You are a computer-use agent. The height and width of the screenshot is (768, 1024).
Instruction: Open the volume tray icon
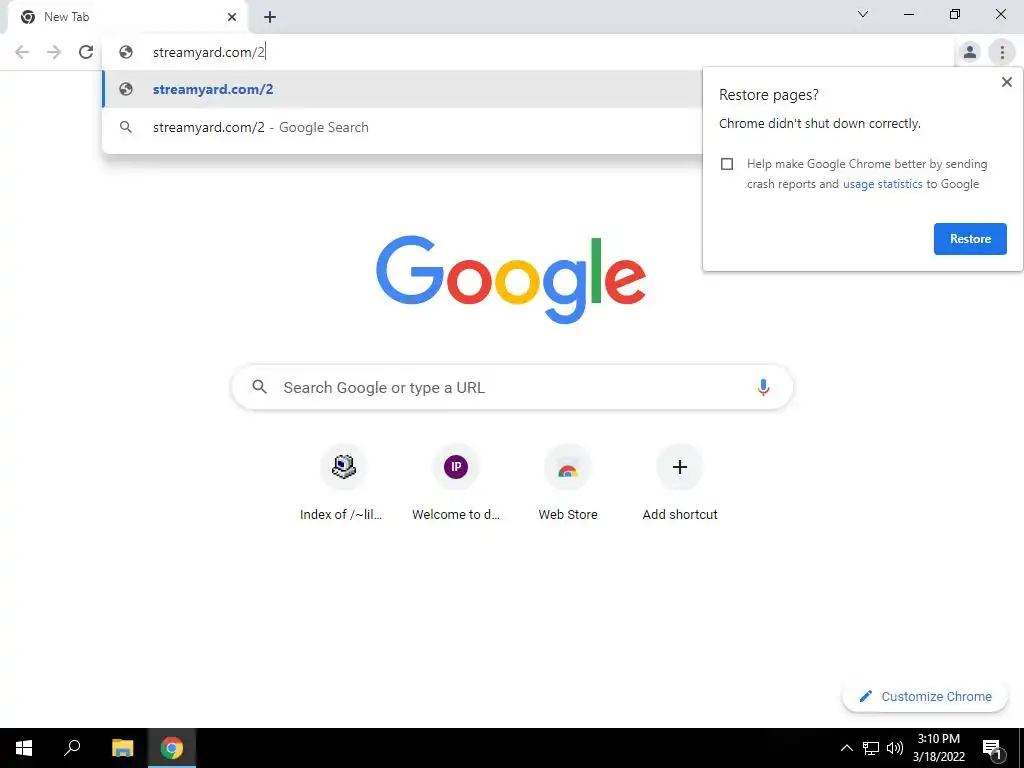click(895, 748)
